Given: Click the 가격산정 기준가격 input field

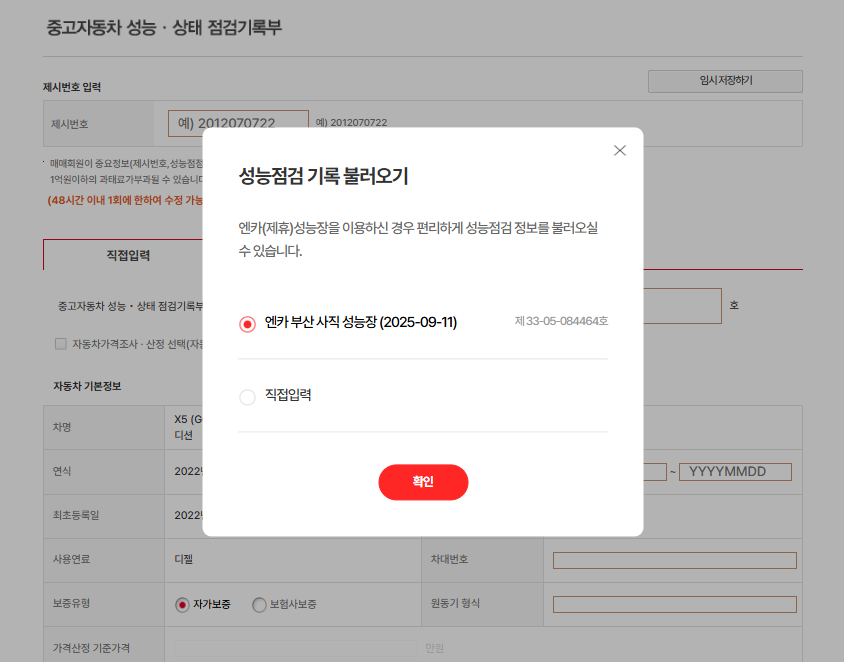Looking at the screenshot, I should tap(296, 648).
